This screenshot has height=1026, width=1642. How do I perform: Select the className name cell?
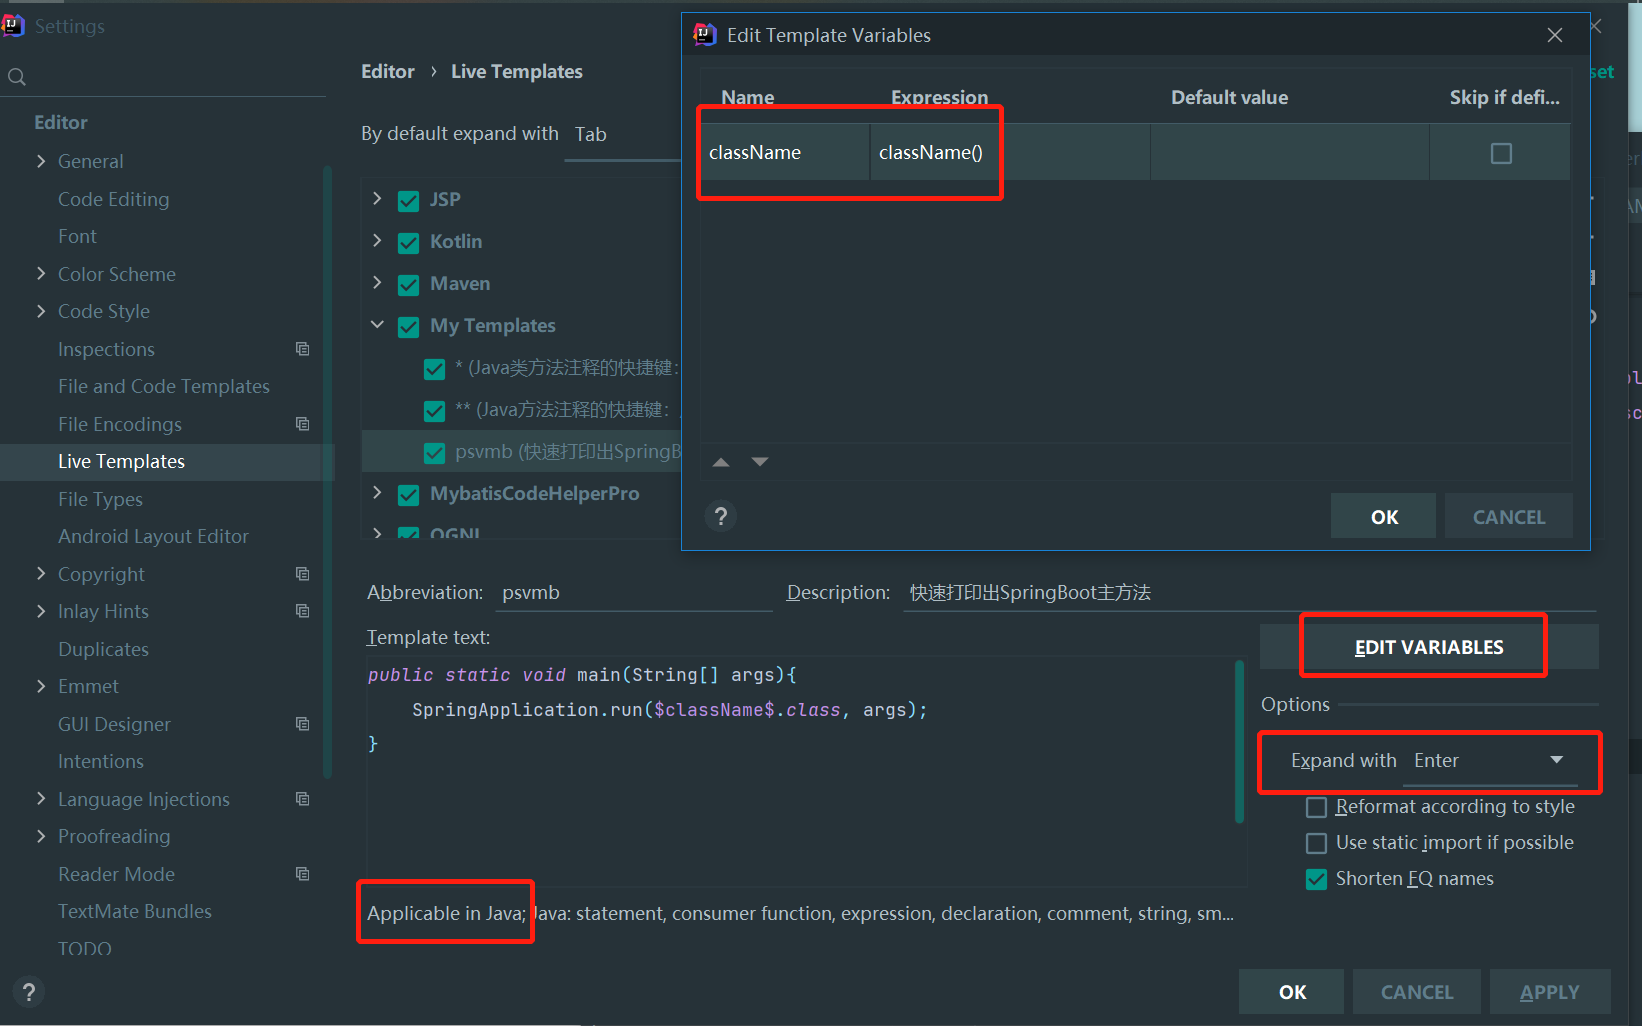tap(784, 152)
